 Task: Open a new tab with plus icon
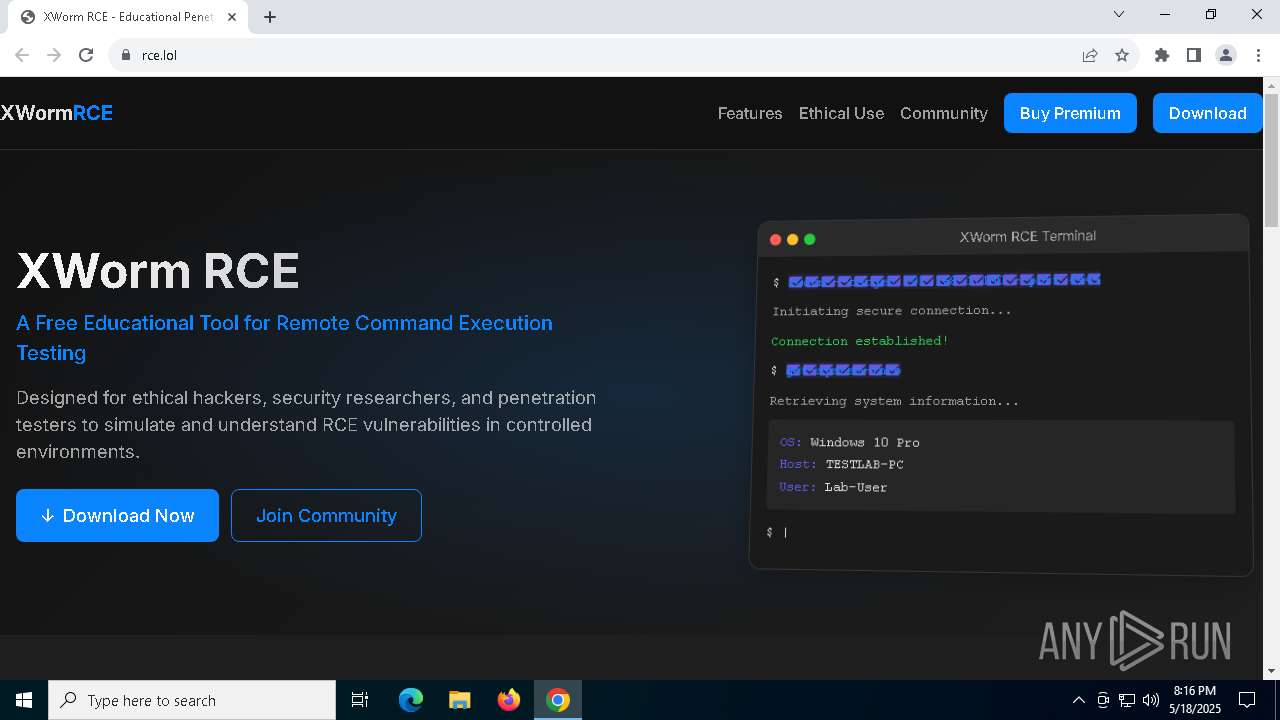(x=270, y=17)
